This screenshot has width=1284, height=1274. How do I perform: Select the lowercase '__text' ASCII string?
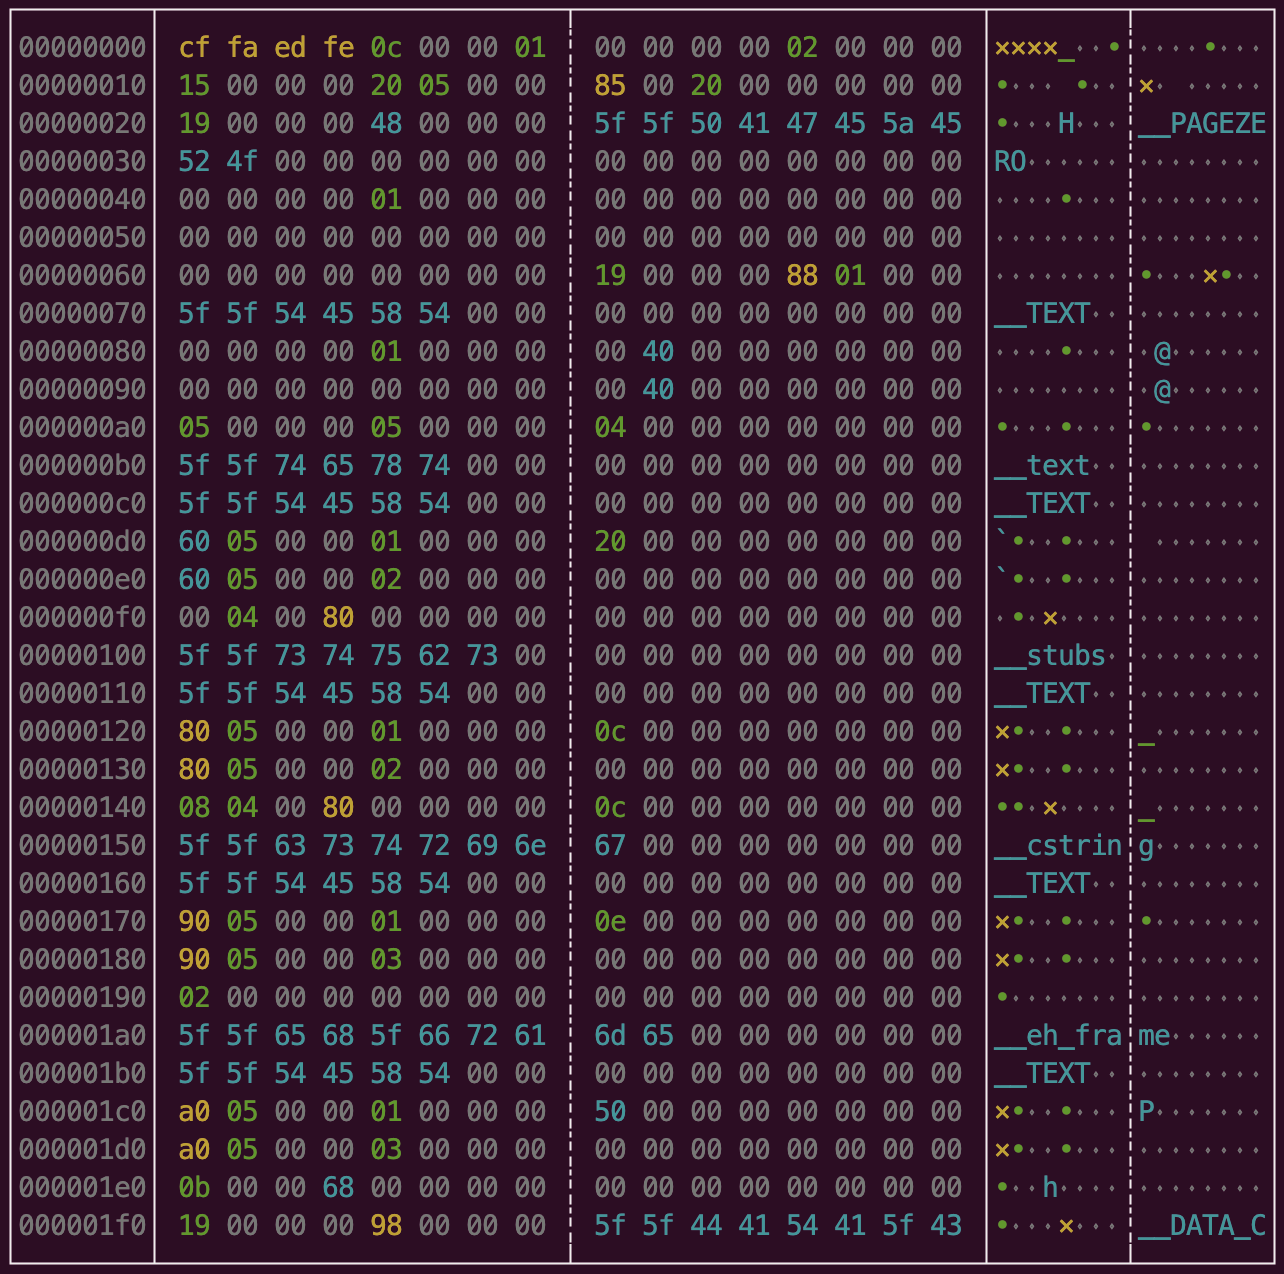(1041, 466)
